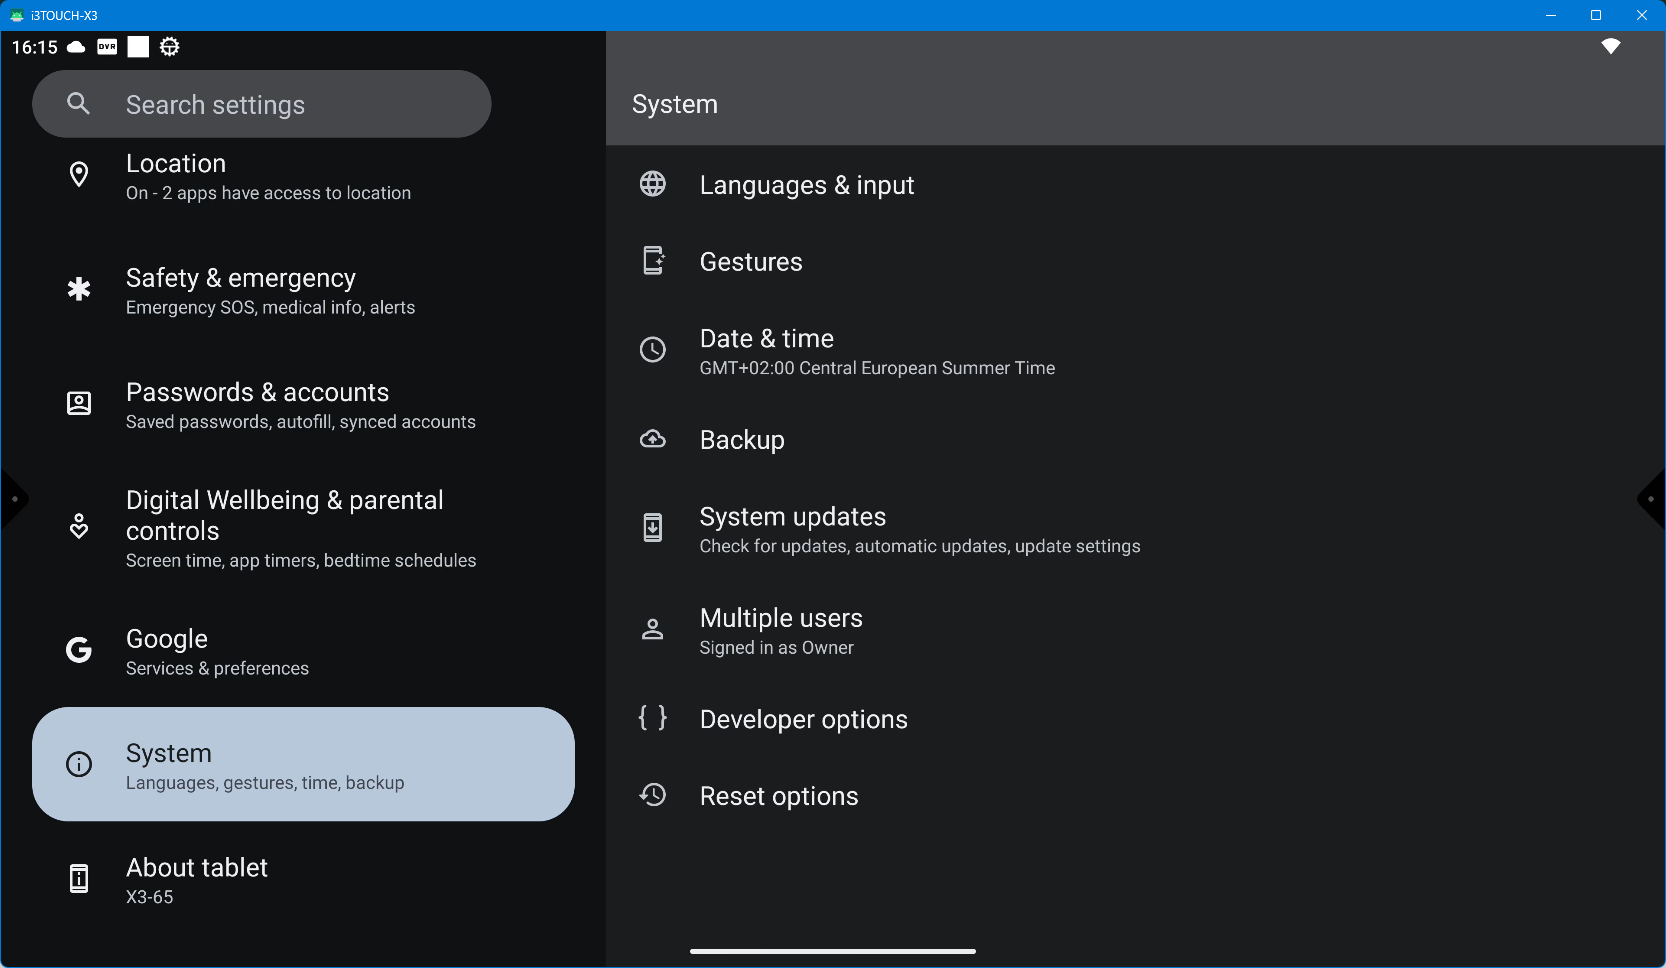Click the Location pin icon
1666x968 pixels.
point(79,175)
